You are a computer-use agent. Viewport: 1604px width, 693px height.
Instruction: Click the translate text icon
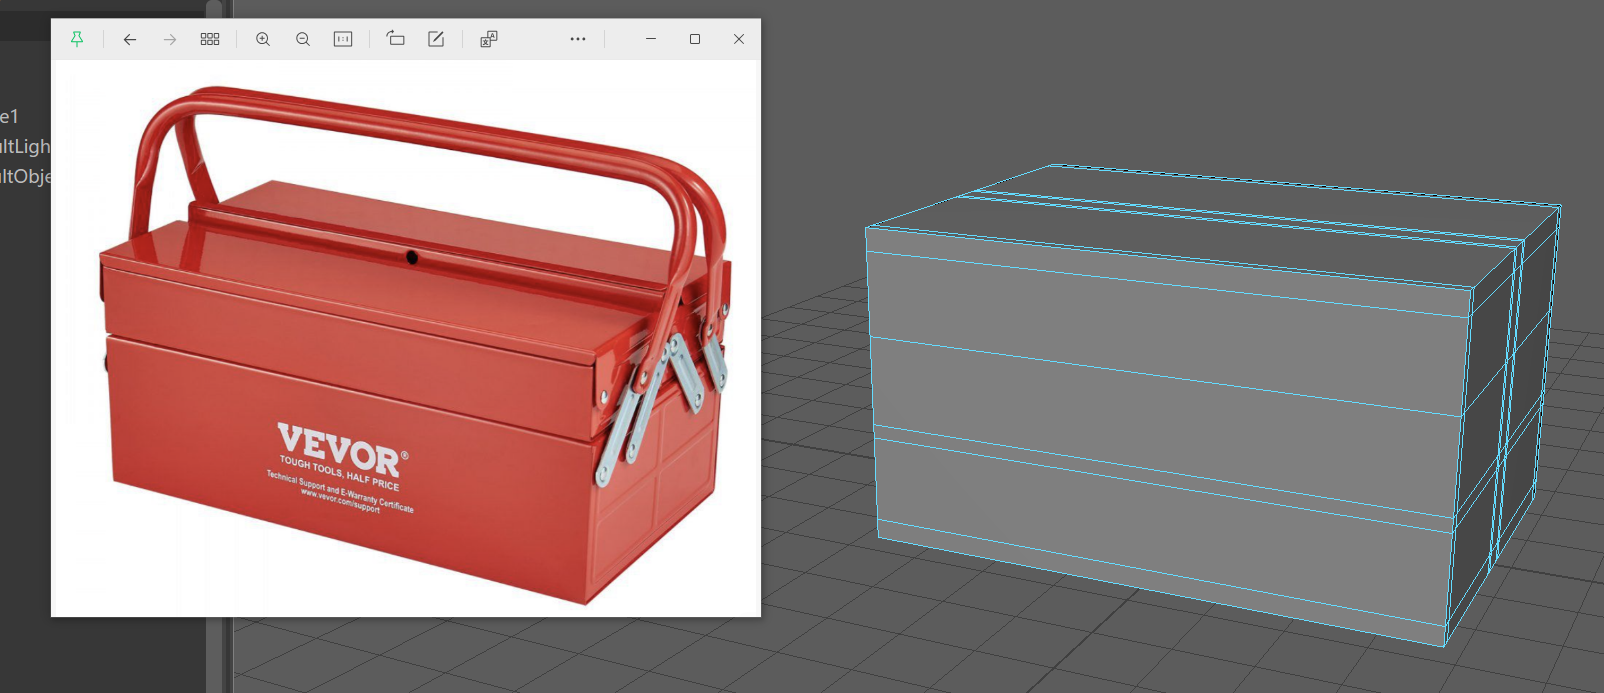coord(489,39)
